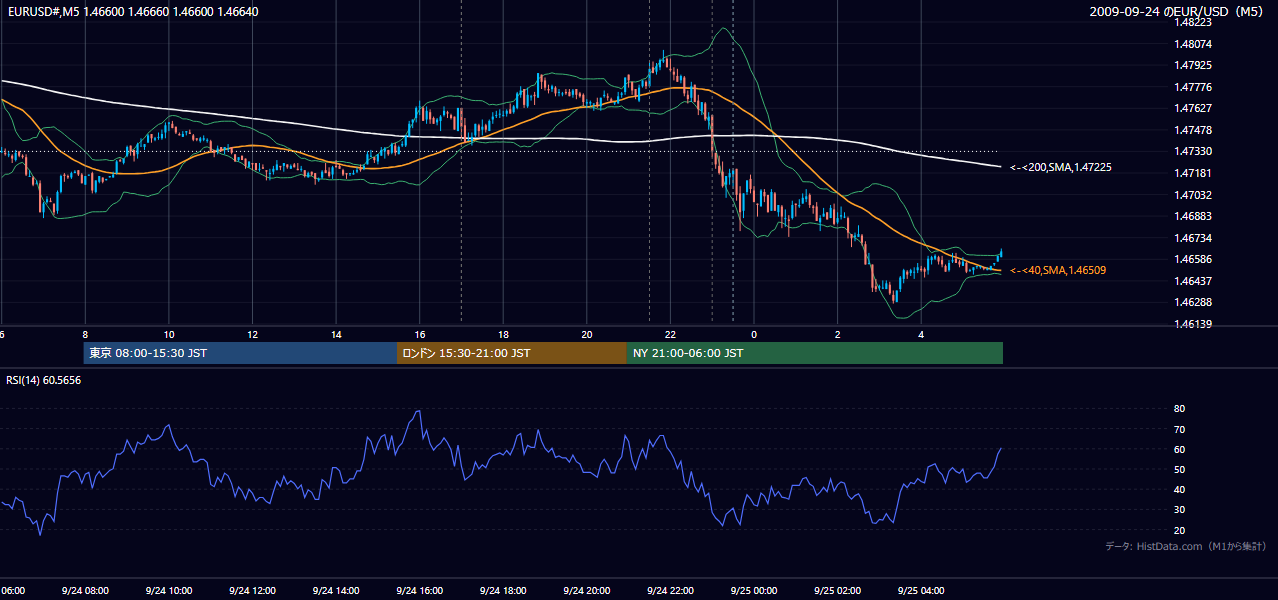The height and width of the screenshot is (600, 1278).
Task: Click hour label 22 on the price chart axis
Action: [x=671, y=335]
